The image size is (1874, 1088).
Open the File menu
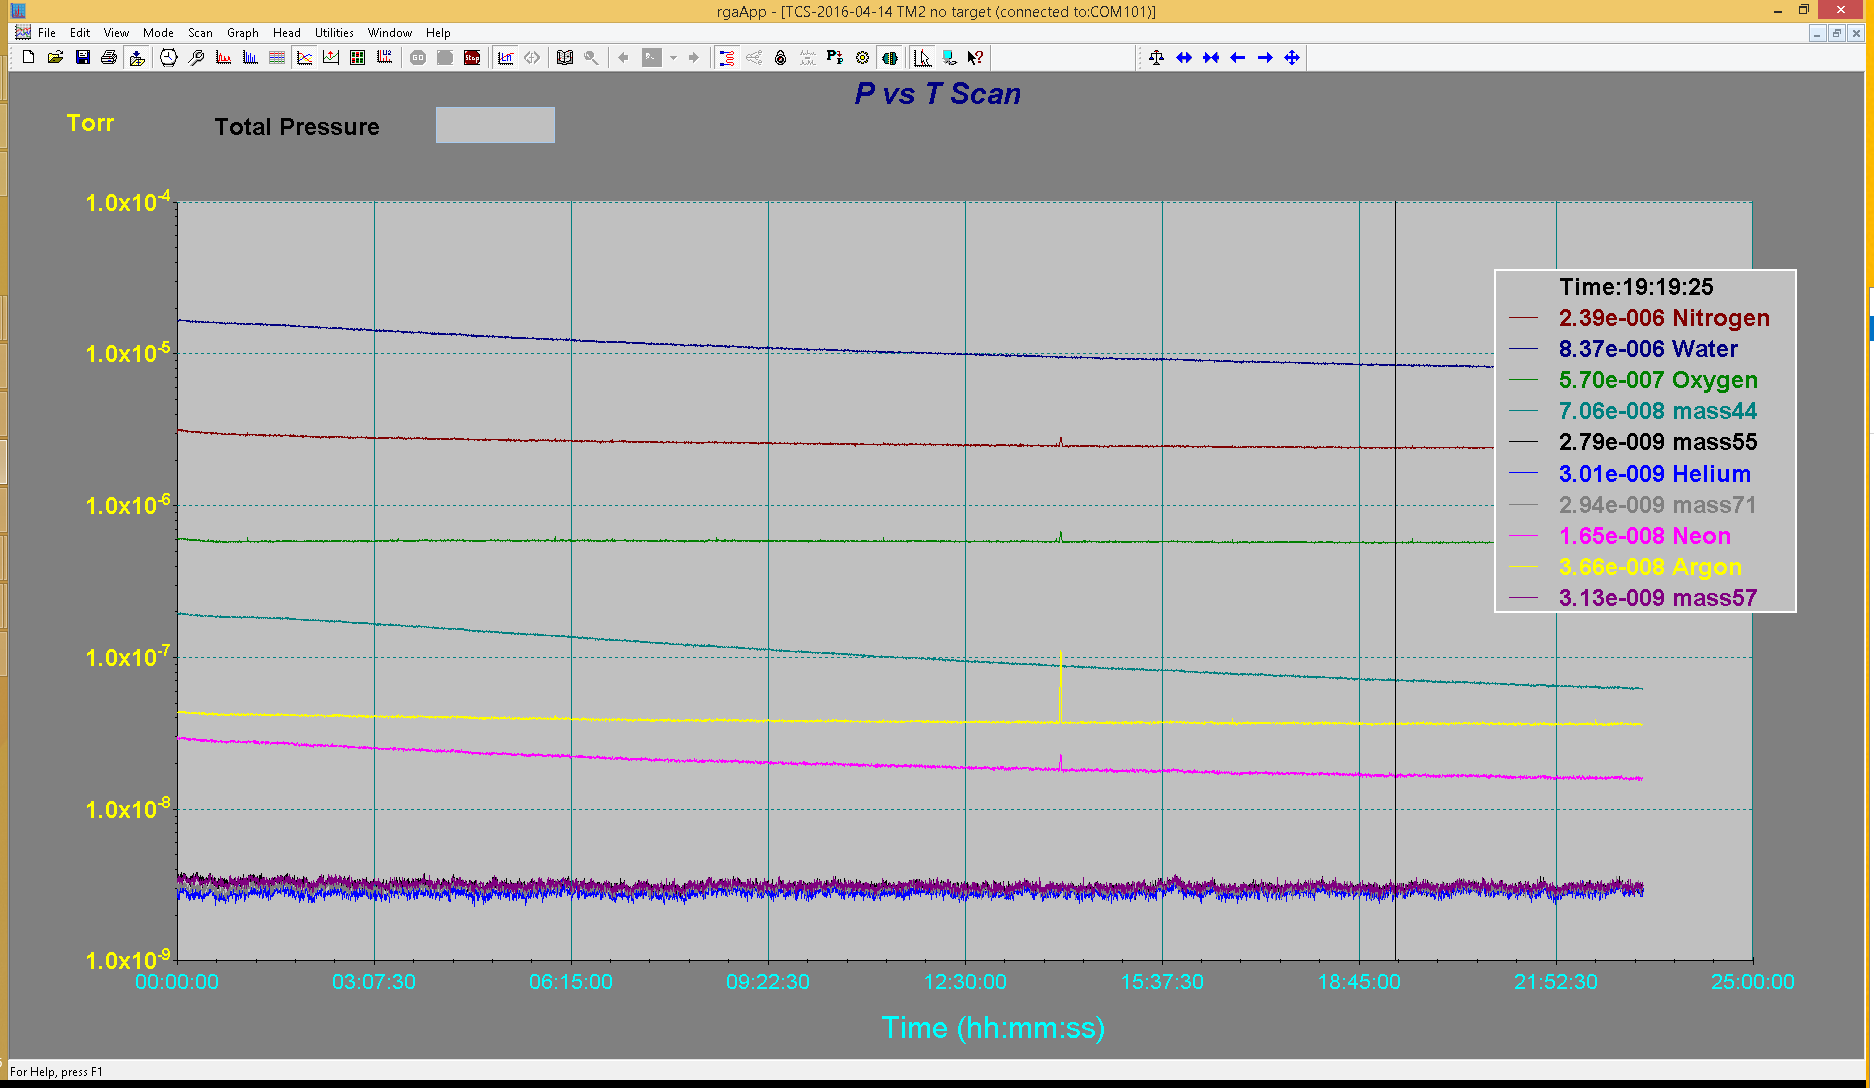(47, 33)
